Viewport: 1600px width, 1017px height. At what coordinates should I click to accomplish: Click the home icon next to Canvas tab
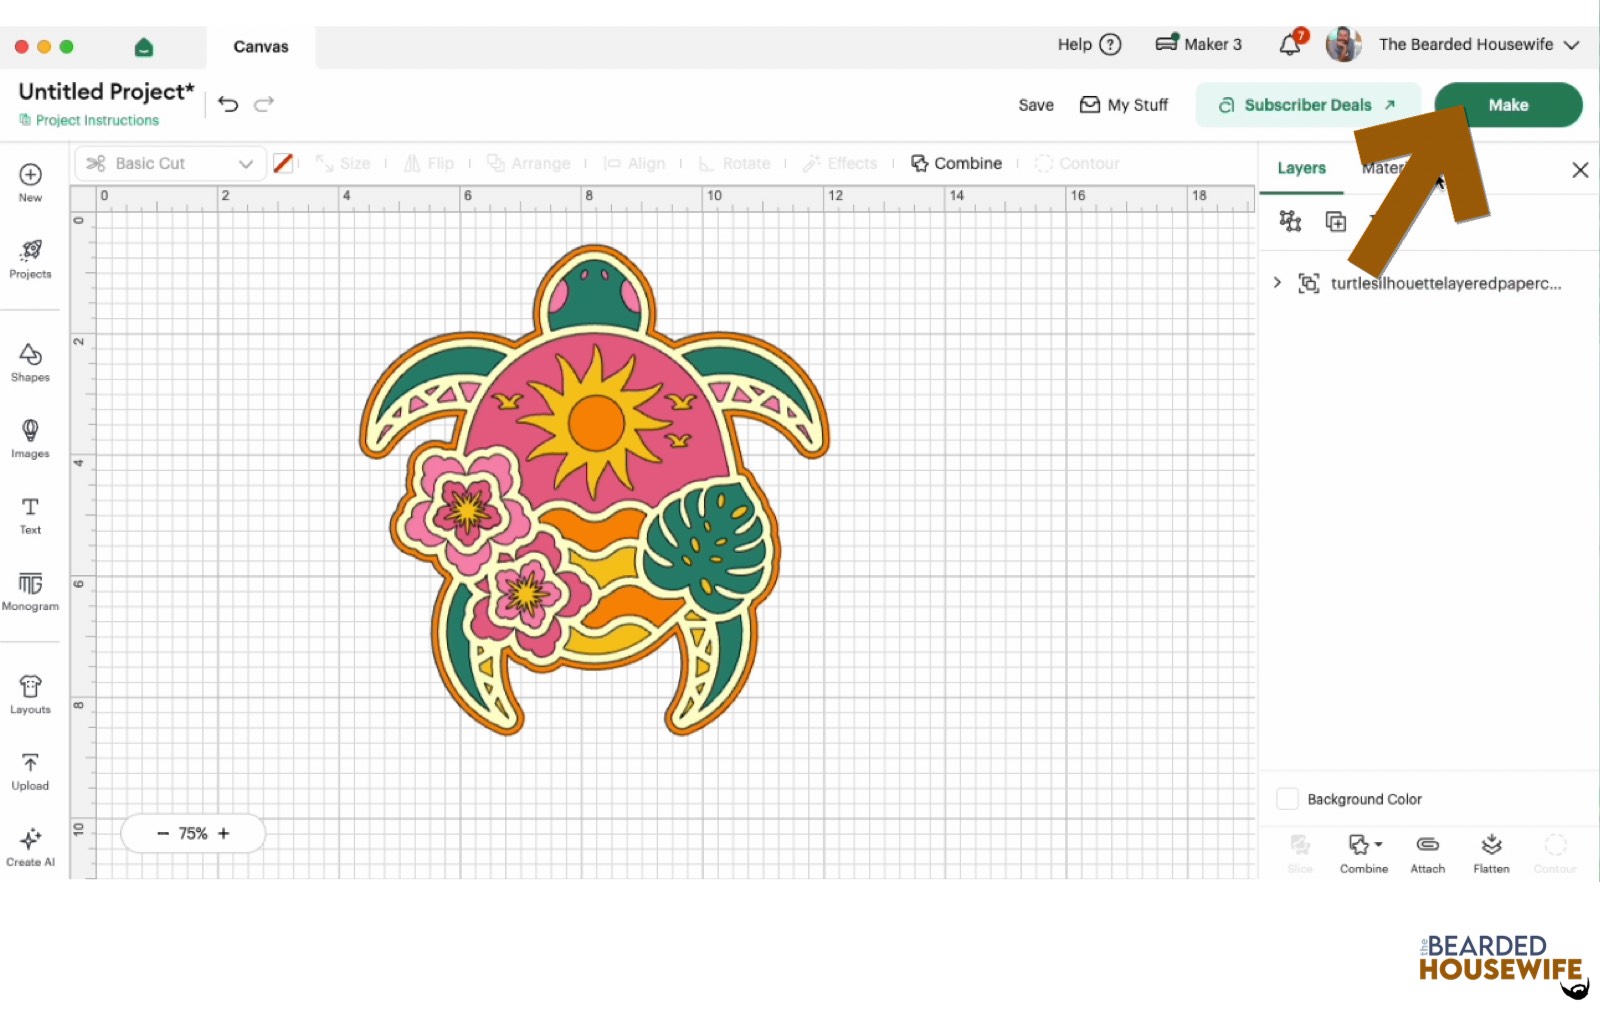(144, 47)
